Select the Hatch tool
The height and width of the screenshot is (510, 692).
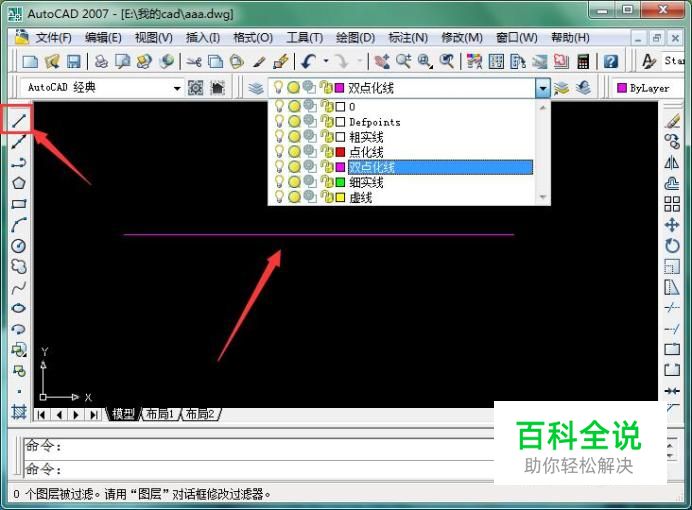pos(19,412)
